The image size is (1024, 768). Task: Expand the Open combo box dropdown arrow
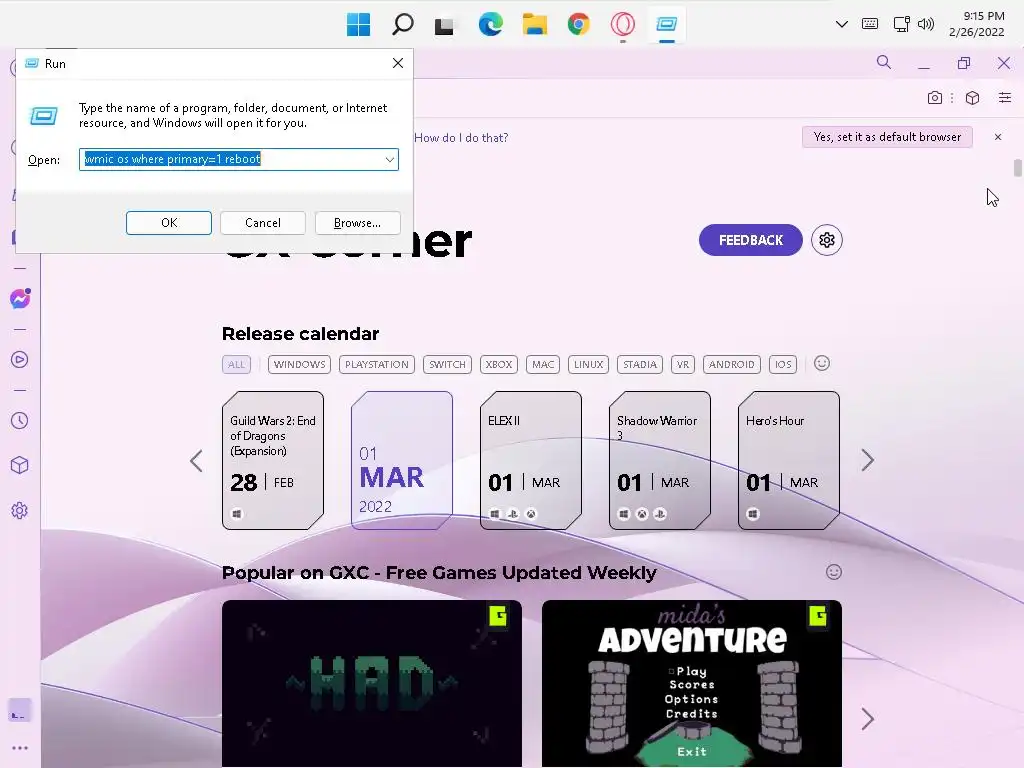[x=390, y=159]
